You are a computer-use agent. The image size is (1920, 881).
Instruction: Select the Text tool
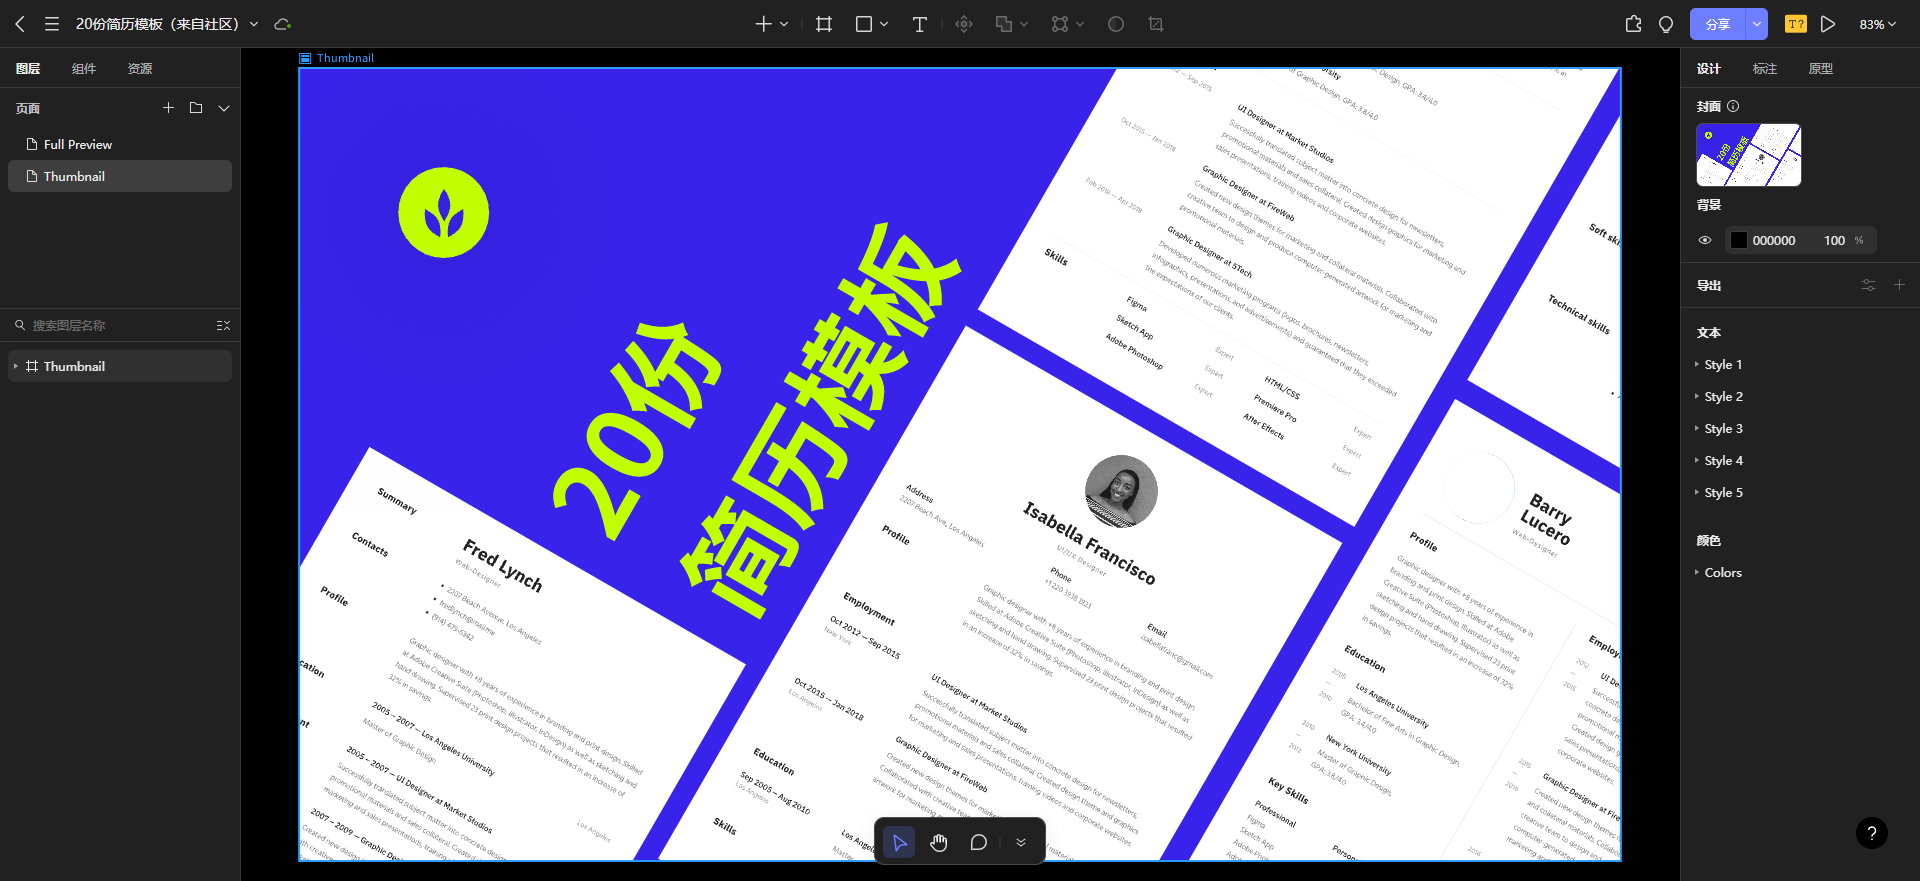pyautogui.click(x=920, y=24)
